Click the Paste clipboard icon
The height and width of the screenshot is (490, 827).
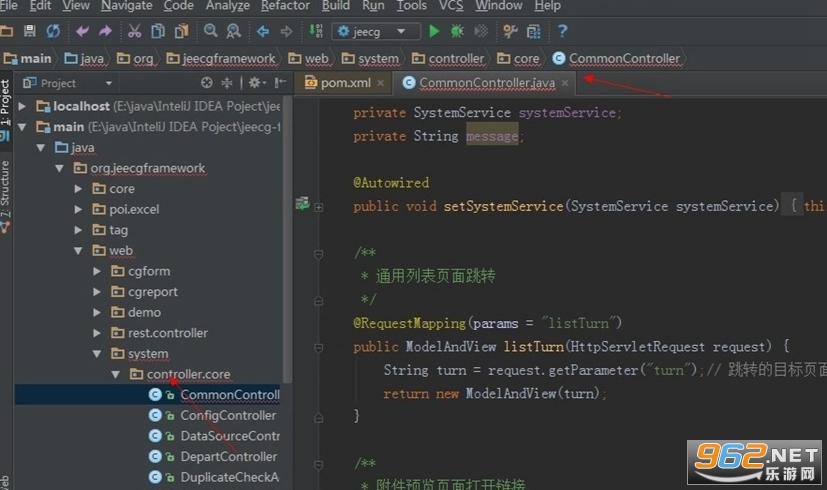pyautogui.click(x=181, y=31)
